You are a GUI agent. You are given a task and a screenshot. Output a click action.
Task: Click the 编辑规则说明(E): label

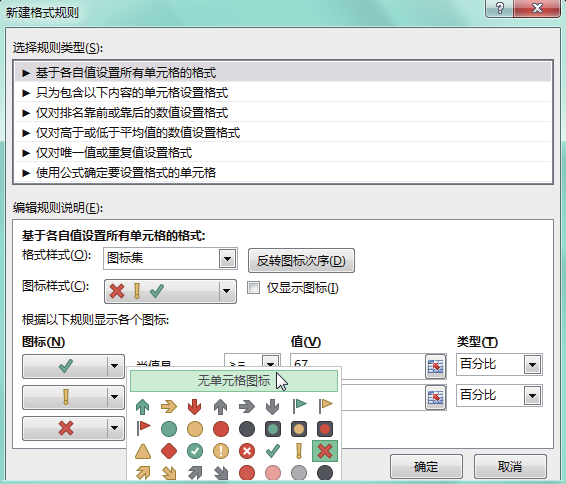pyautogui.click(x=58, y=208)
